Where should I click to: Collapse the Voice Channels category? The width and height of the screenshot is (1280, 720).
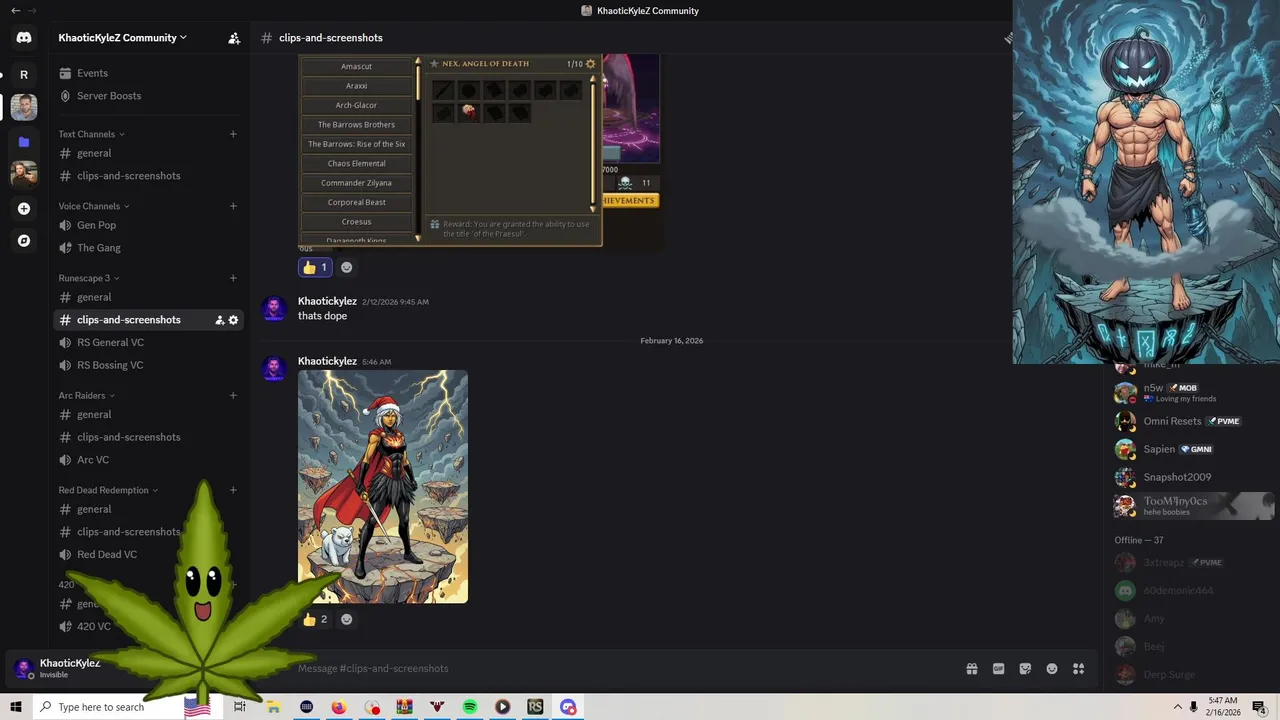(x=94, y=206)
